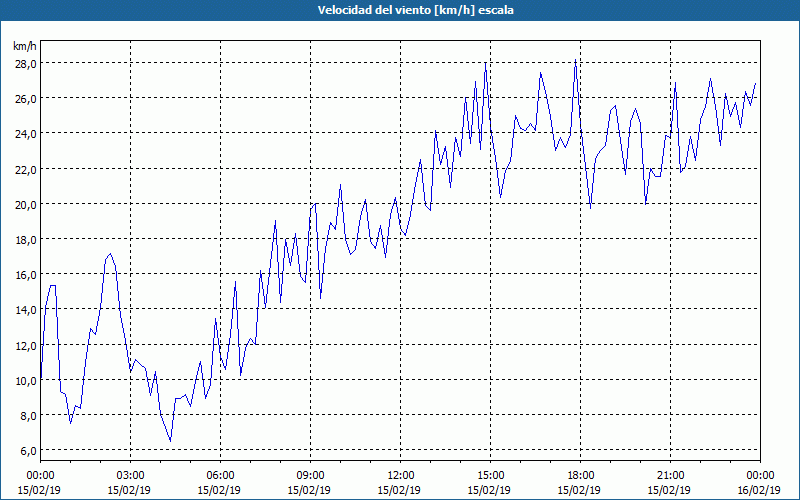Click the 18:00 time axis label

581,476
